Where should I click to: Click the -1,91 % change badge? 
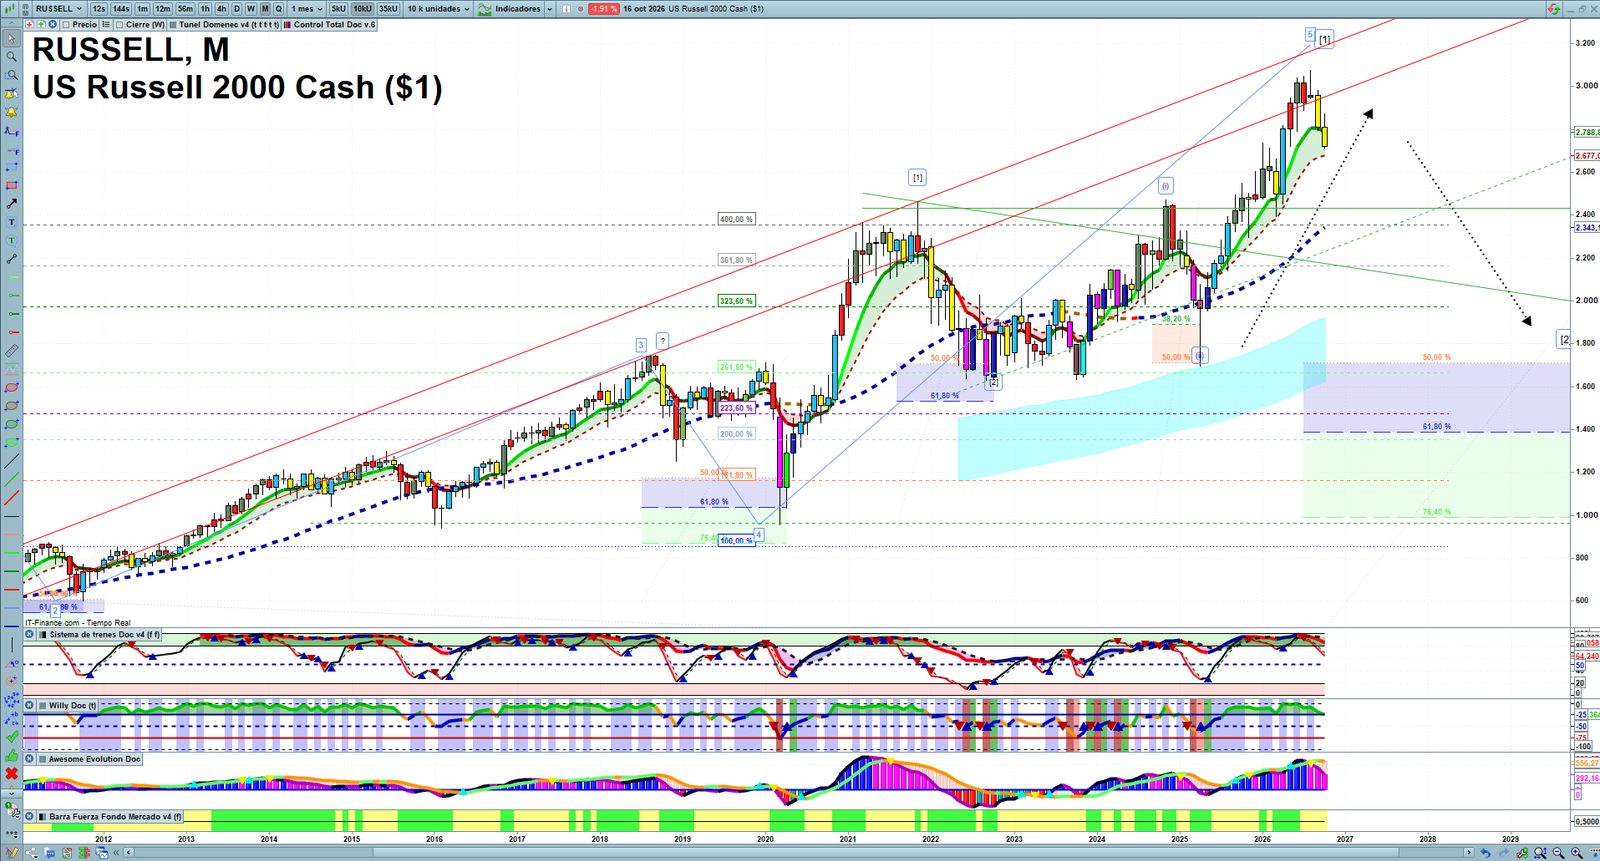603,9
